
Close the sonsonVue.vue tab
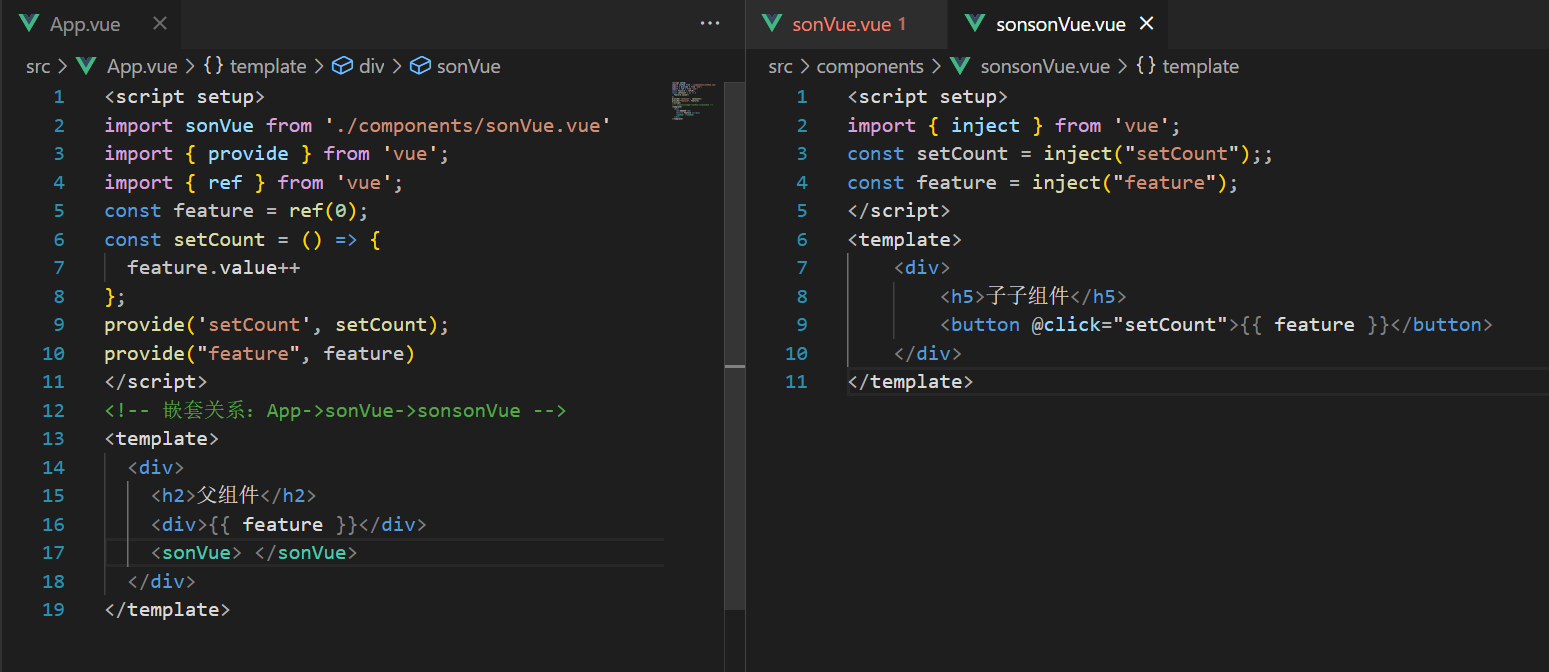pos(1147,24)
